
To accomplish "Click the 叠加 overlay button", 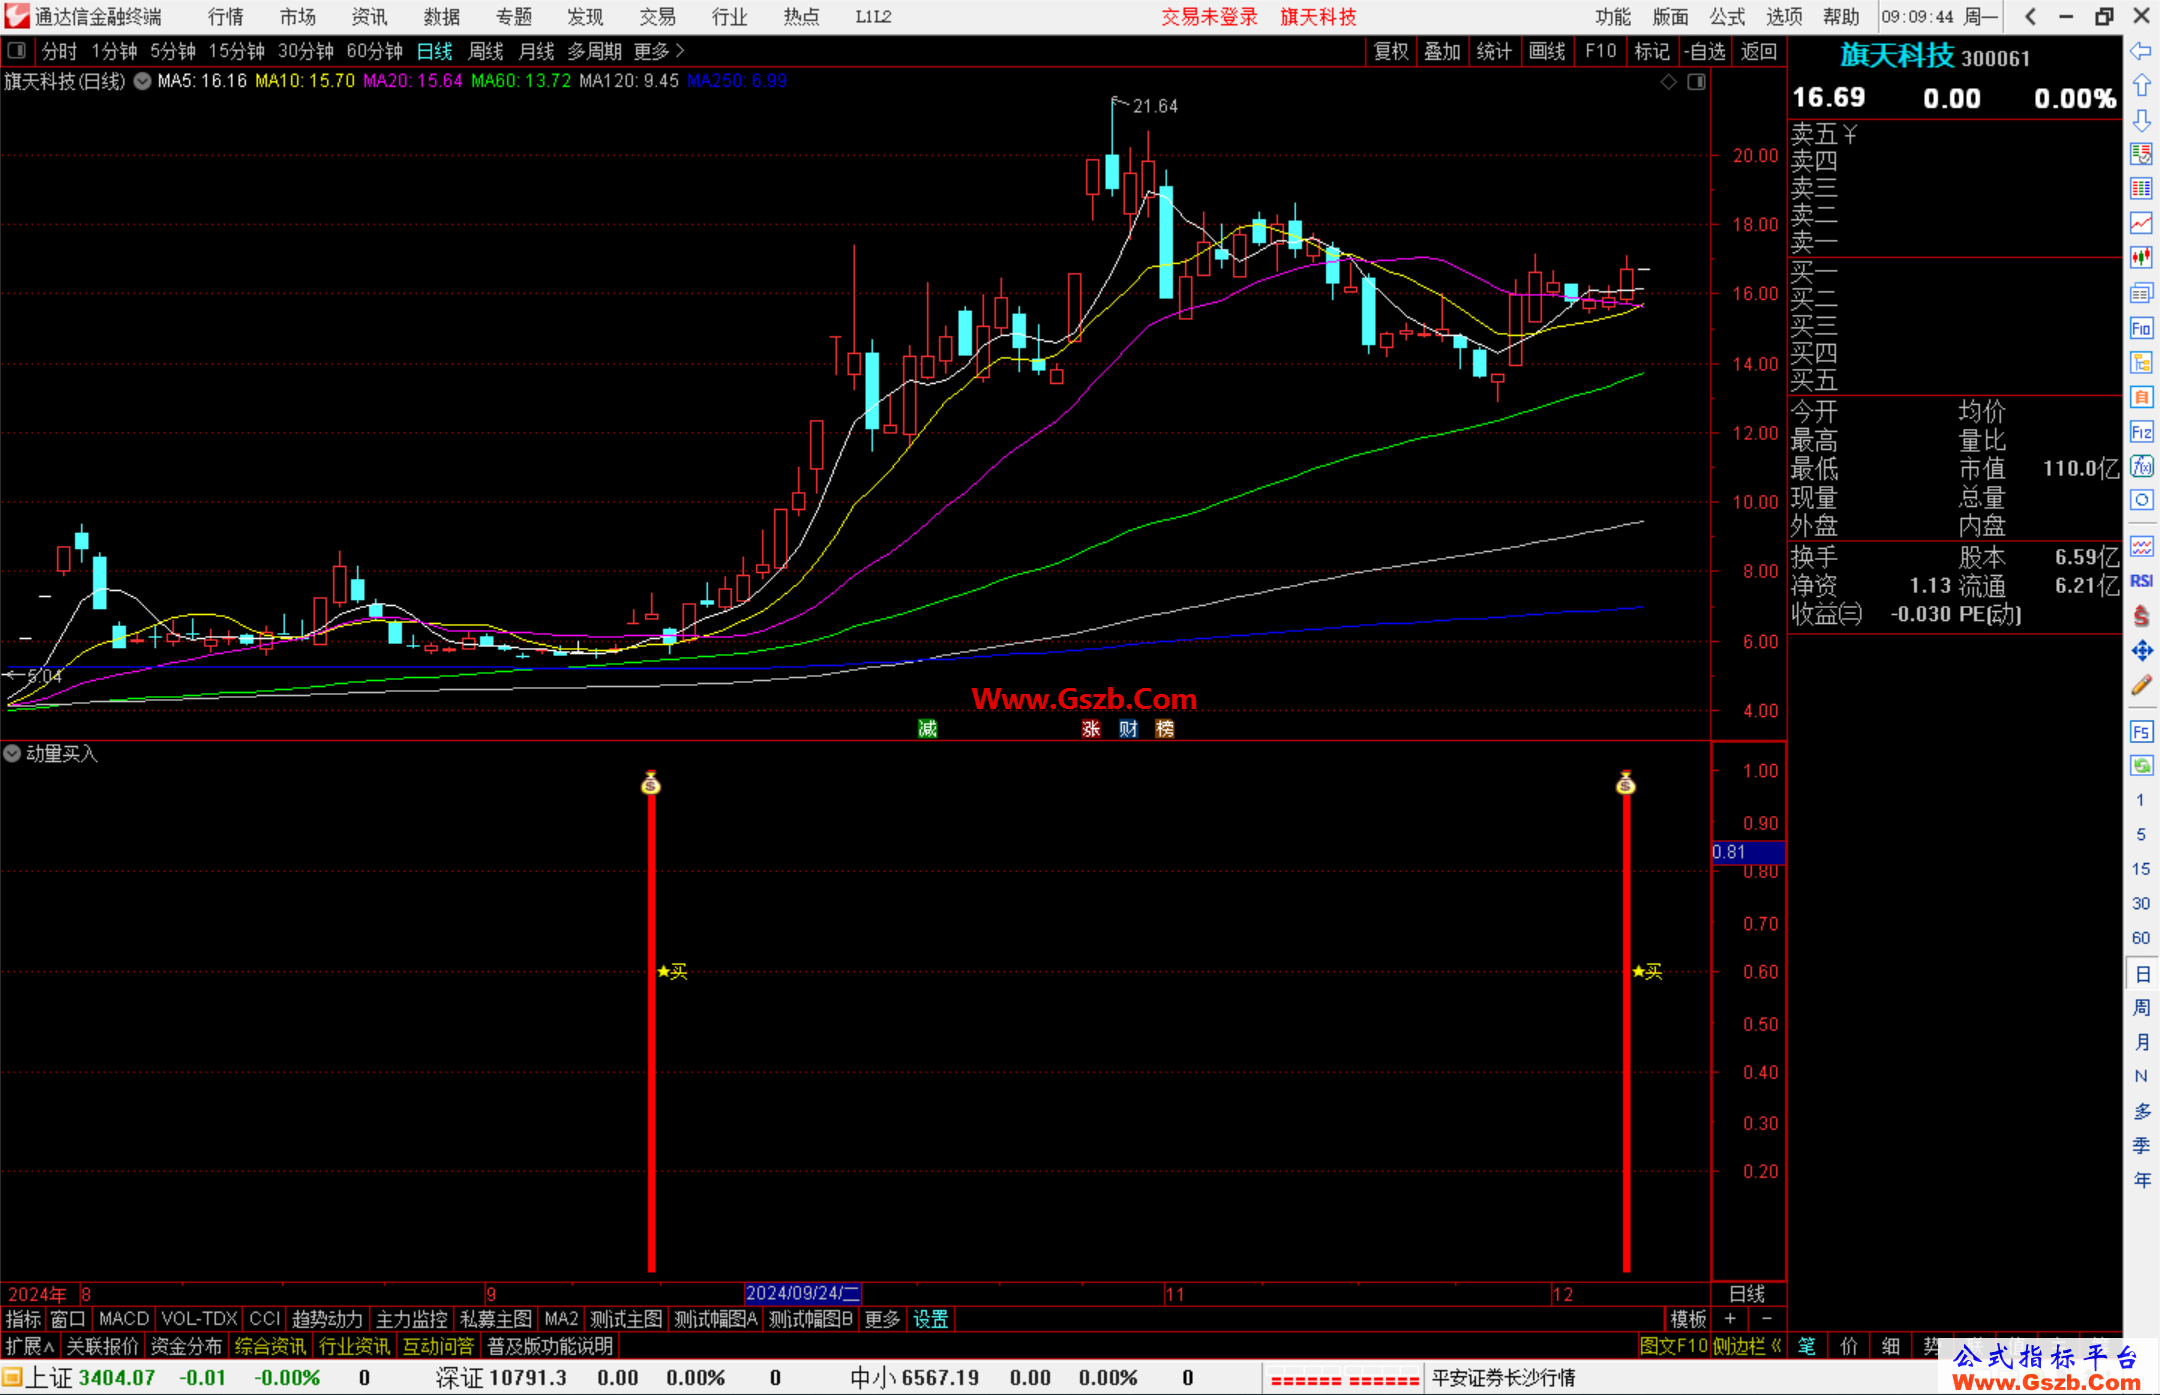I will click(x=1442, y=51).
